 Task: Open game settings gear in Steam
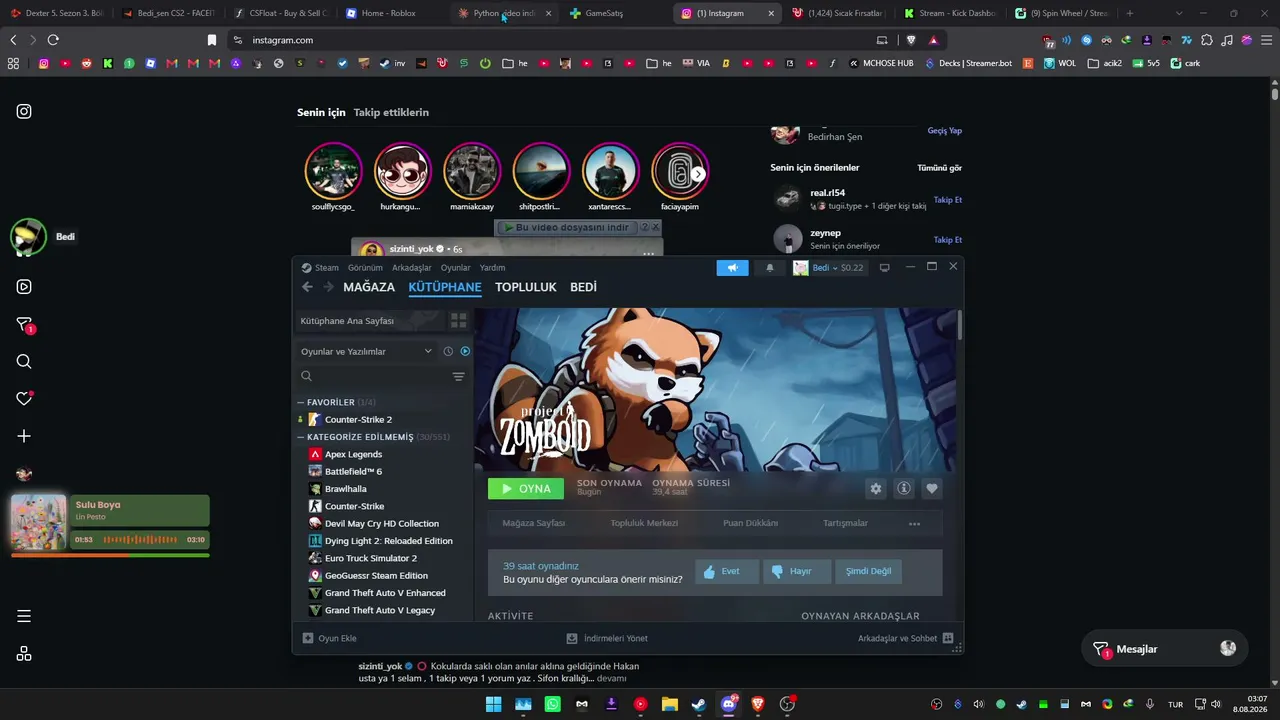point(876,489)
